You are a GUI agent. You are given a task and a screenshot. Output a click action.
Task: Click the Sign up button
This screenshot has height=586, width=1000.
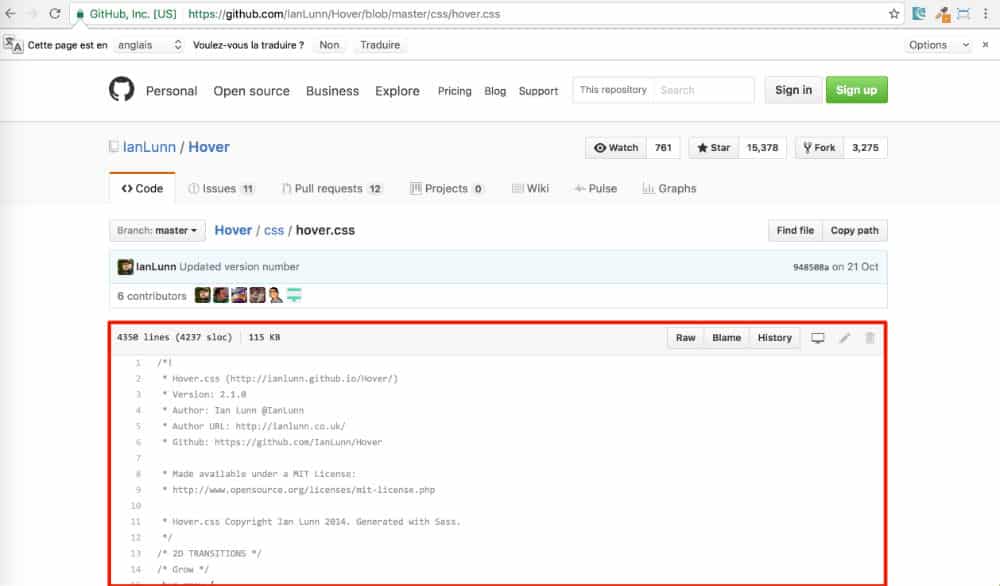click(856, 89)
